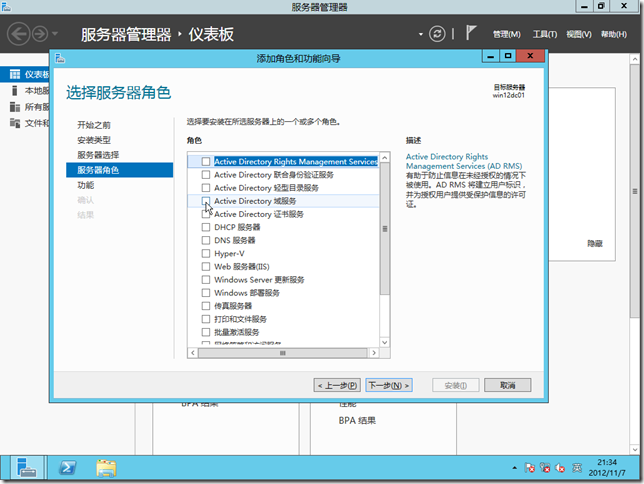Click the wizard title bar icon

(60, 58)
